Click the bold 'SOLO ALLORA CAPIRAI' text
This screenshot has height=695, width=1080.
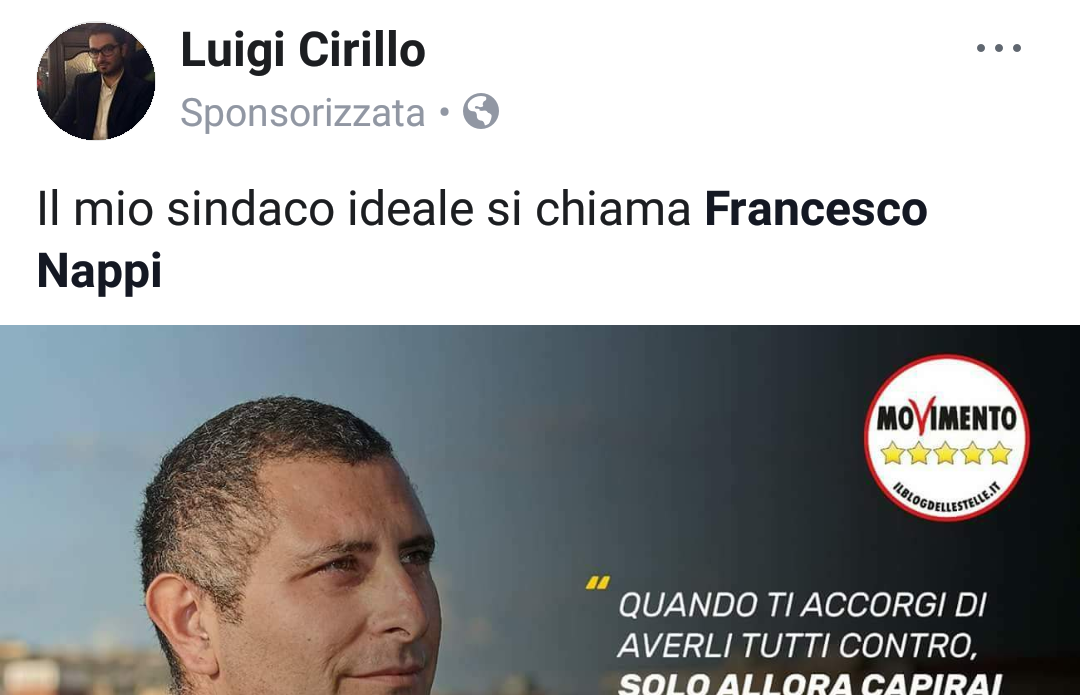click(x=810, y=683)
